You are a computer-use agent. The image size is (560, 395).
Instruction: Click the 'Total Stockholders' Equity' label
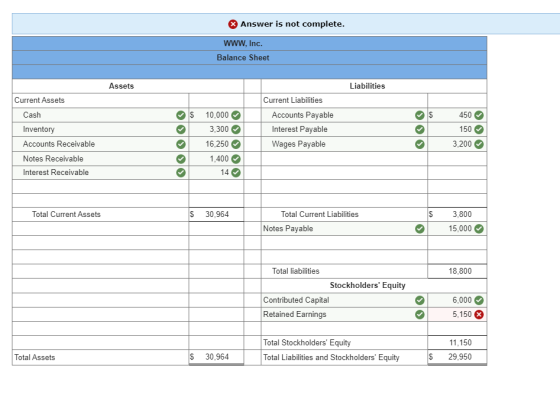[x=307, y=343]
